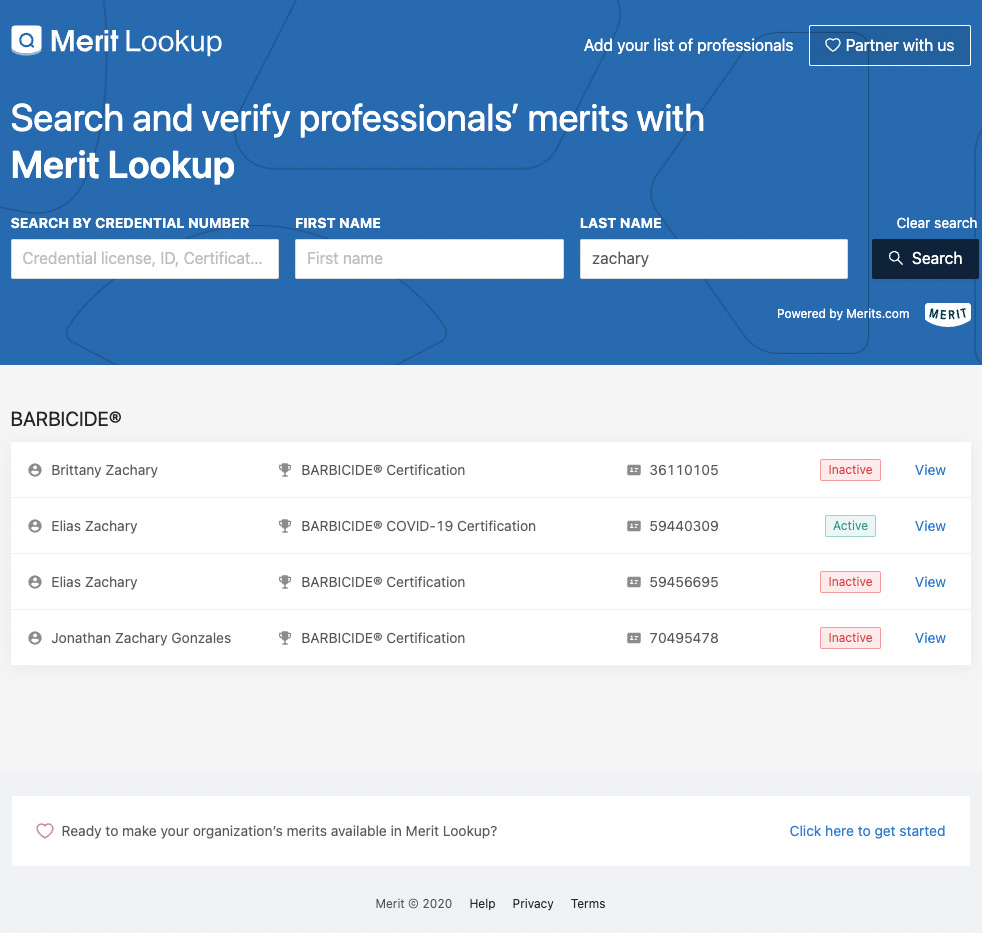Click the BARBICIDE® section heading
Viewport: 982px width, 933px height.
(x=66, y=419)
